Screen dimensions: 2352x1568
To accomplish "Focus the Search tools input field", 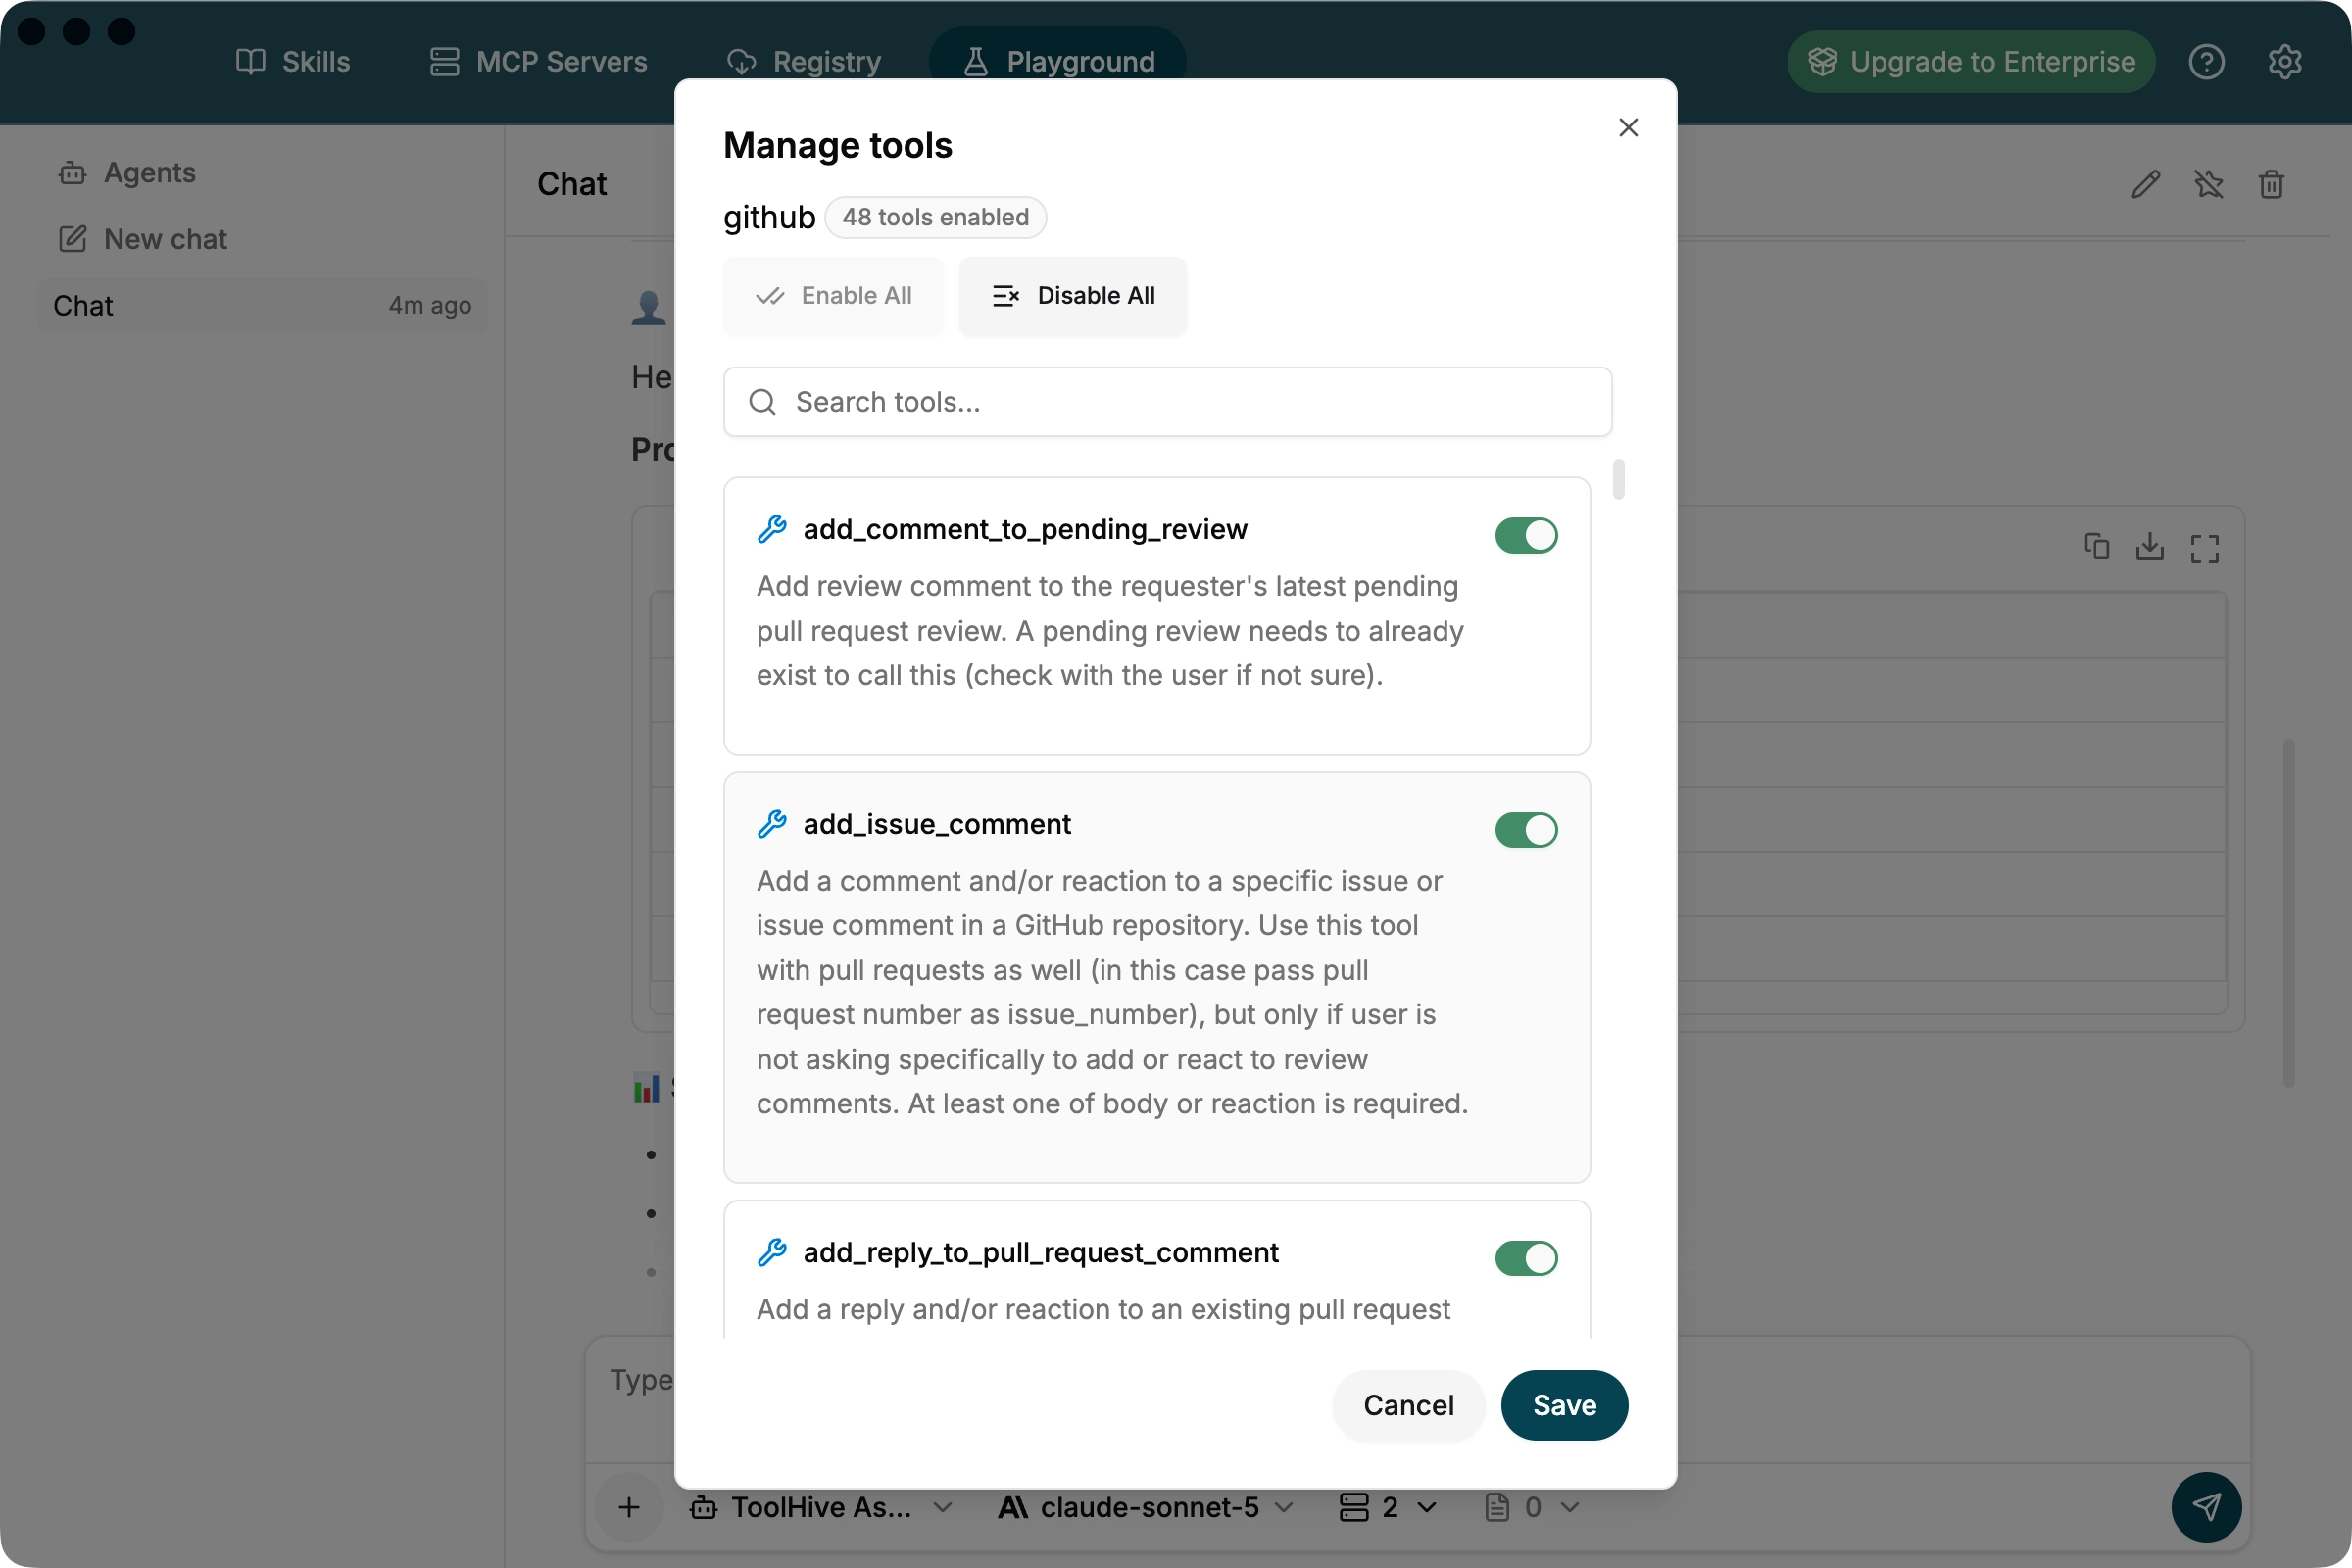I will pos(1167,402).
